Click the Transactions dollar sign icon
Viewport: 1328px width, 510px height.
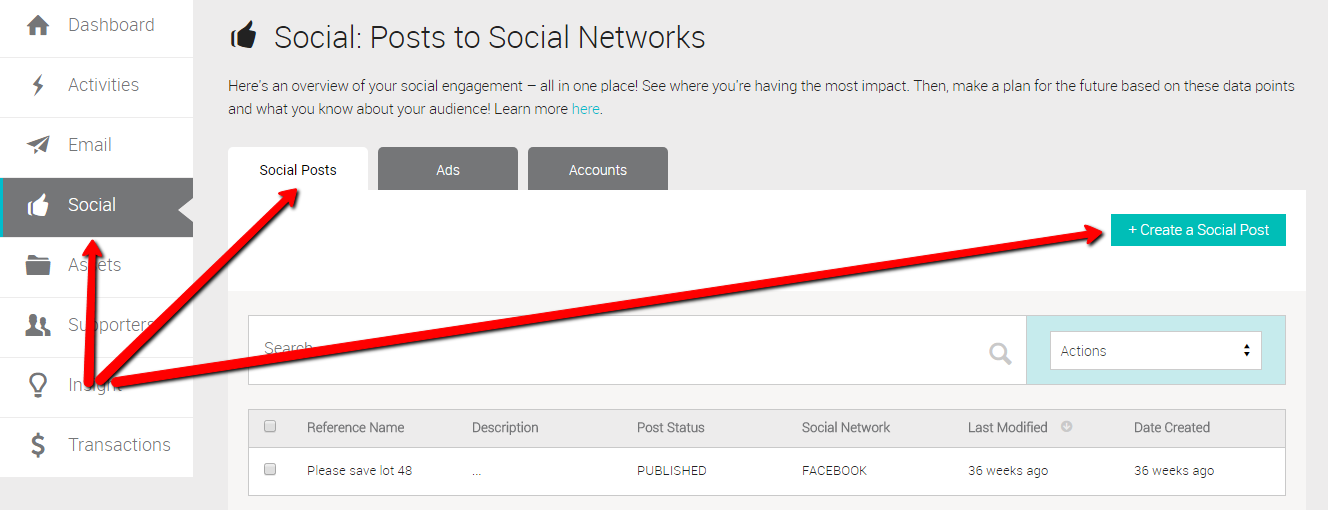tap(38, 445)
